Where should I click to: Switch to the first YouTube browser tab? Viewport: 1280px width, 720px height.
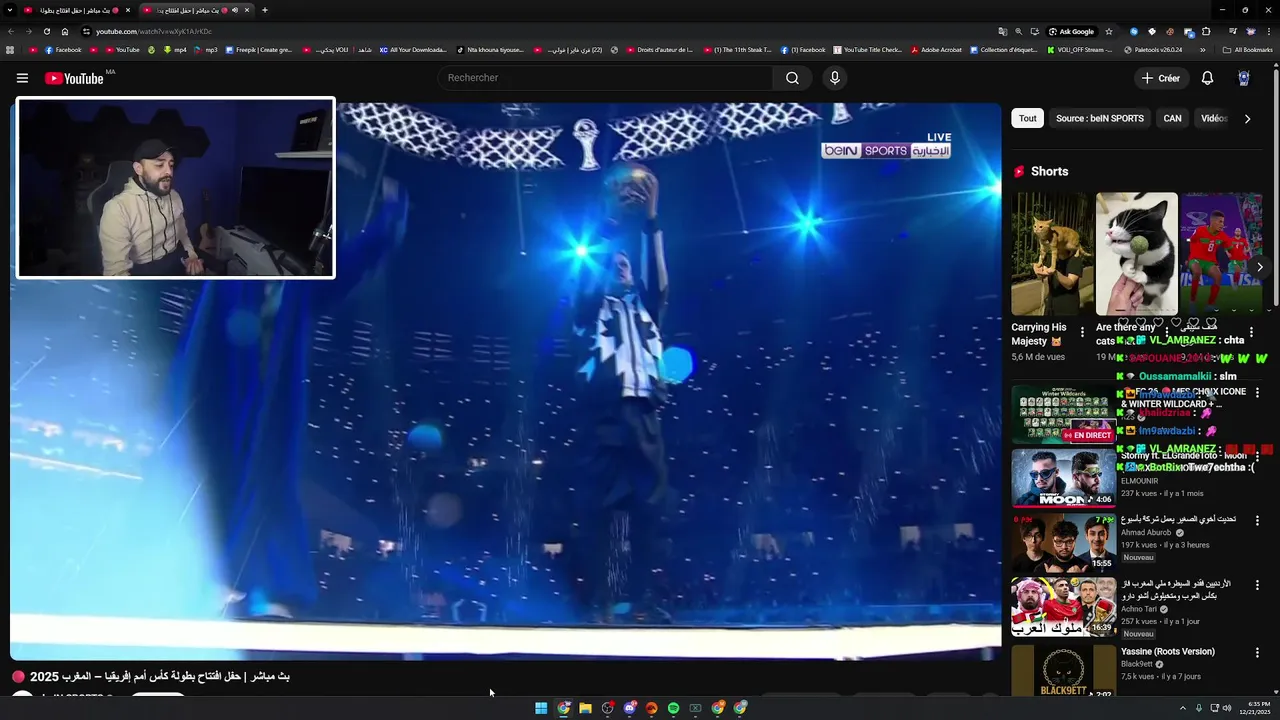click(x=76, y=10)
